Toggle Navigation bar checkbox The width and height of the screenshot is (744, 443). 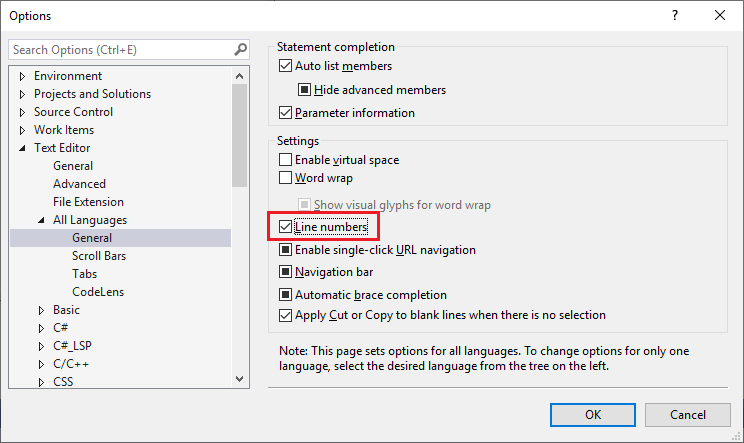pyautogui.click(x=285, y=272)
